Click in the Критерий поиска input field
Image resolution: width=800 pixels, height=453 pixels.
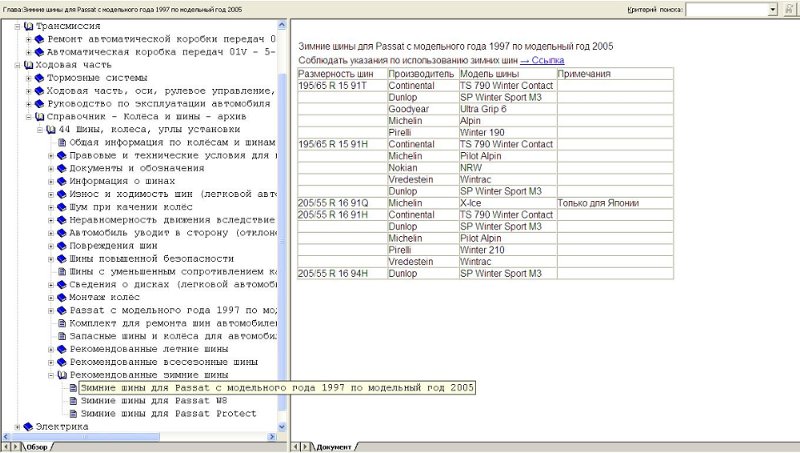pyautogui.click(x=727, y=10)
